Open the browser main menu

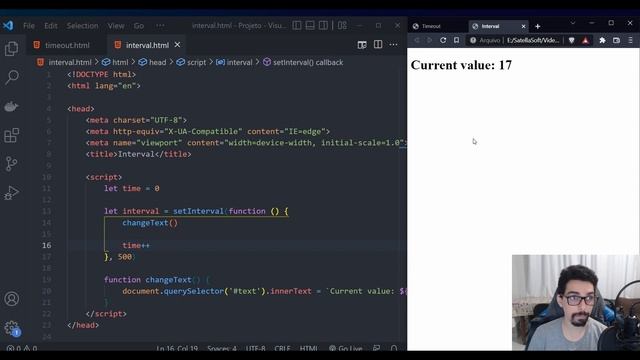631,40
